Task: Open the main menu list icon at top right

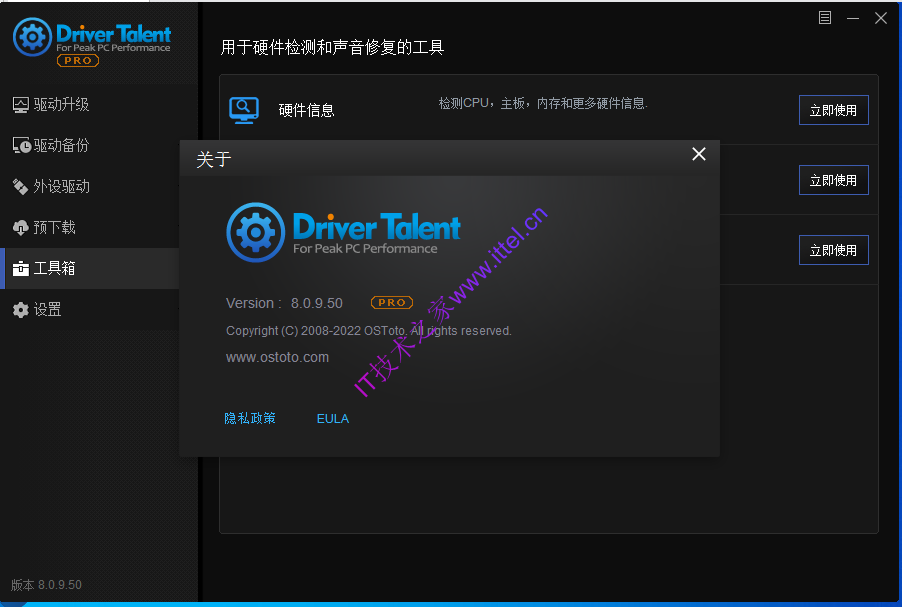Action: 825,18
